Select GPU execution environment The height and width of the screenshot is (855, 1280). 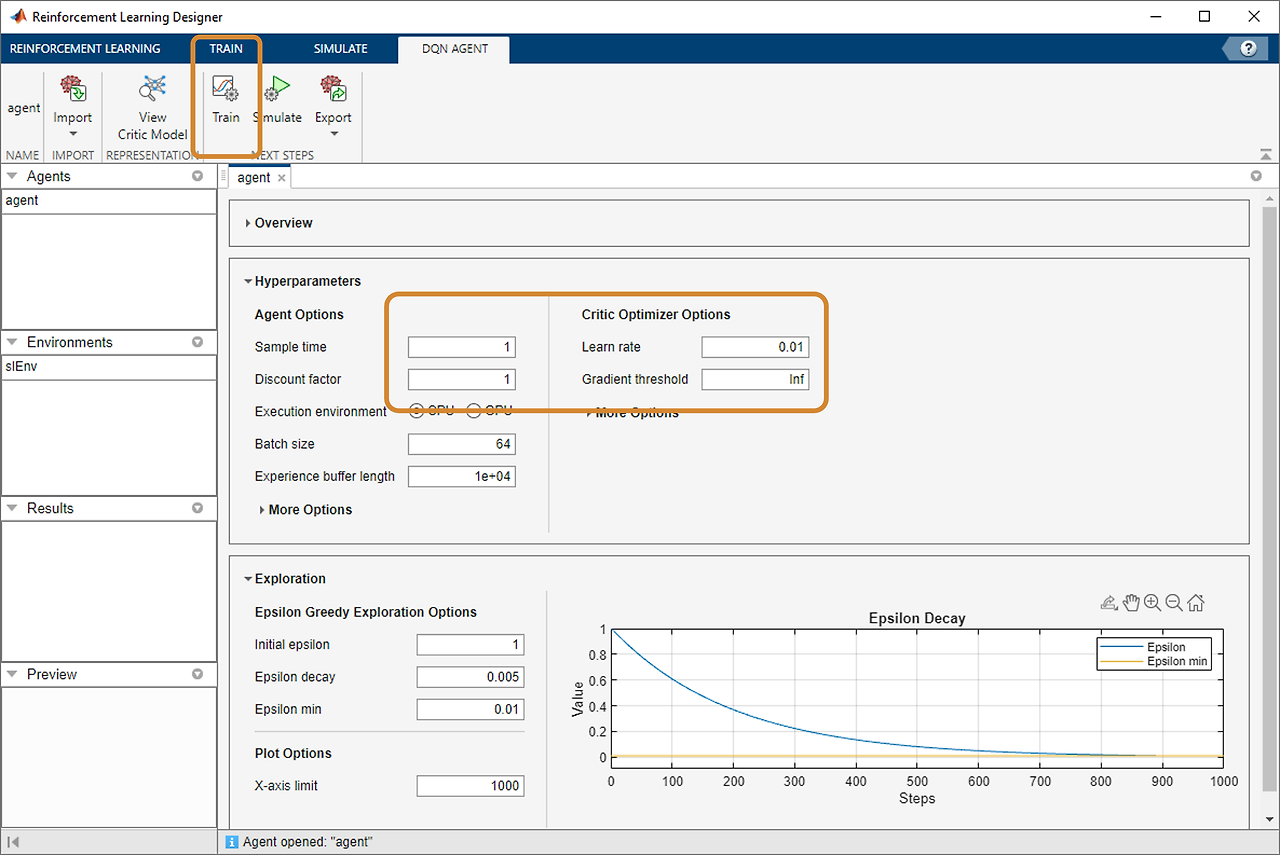(x=474, y=411)
